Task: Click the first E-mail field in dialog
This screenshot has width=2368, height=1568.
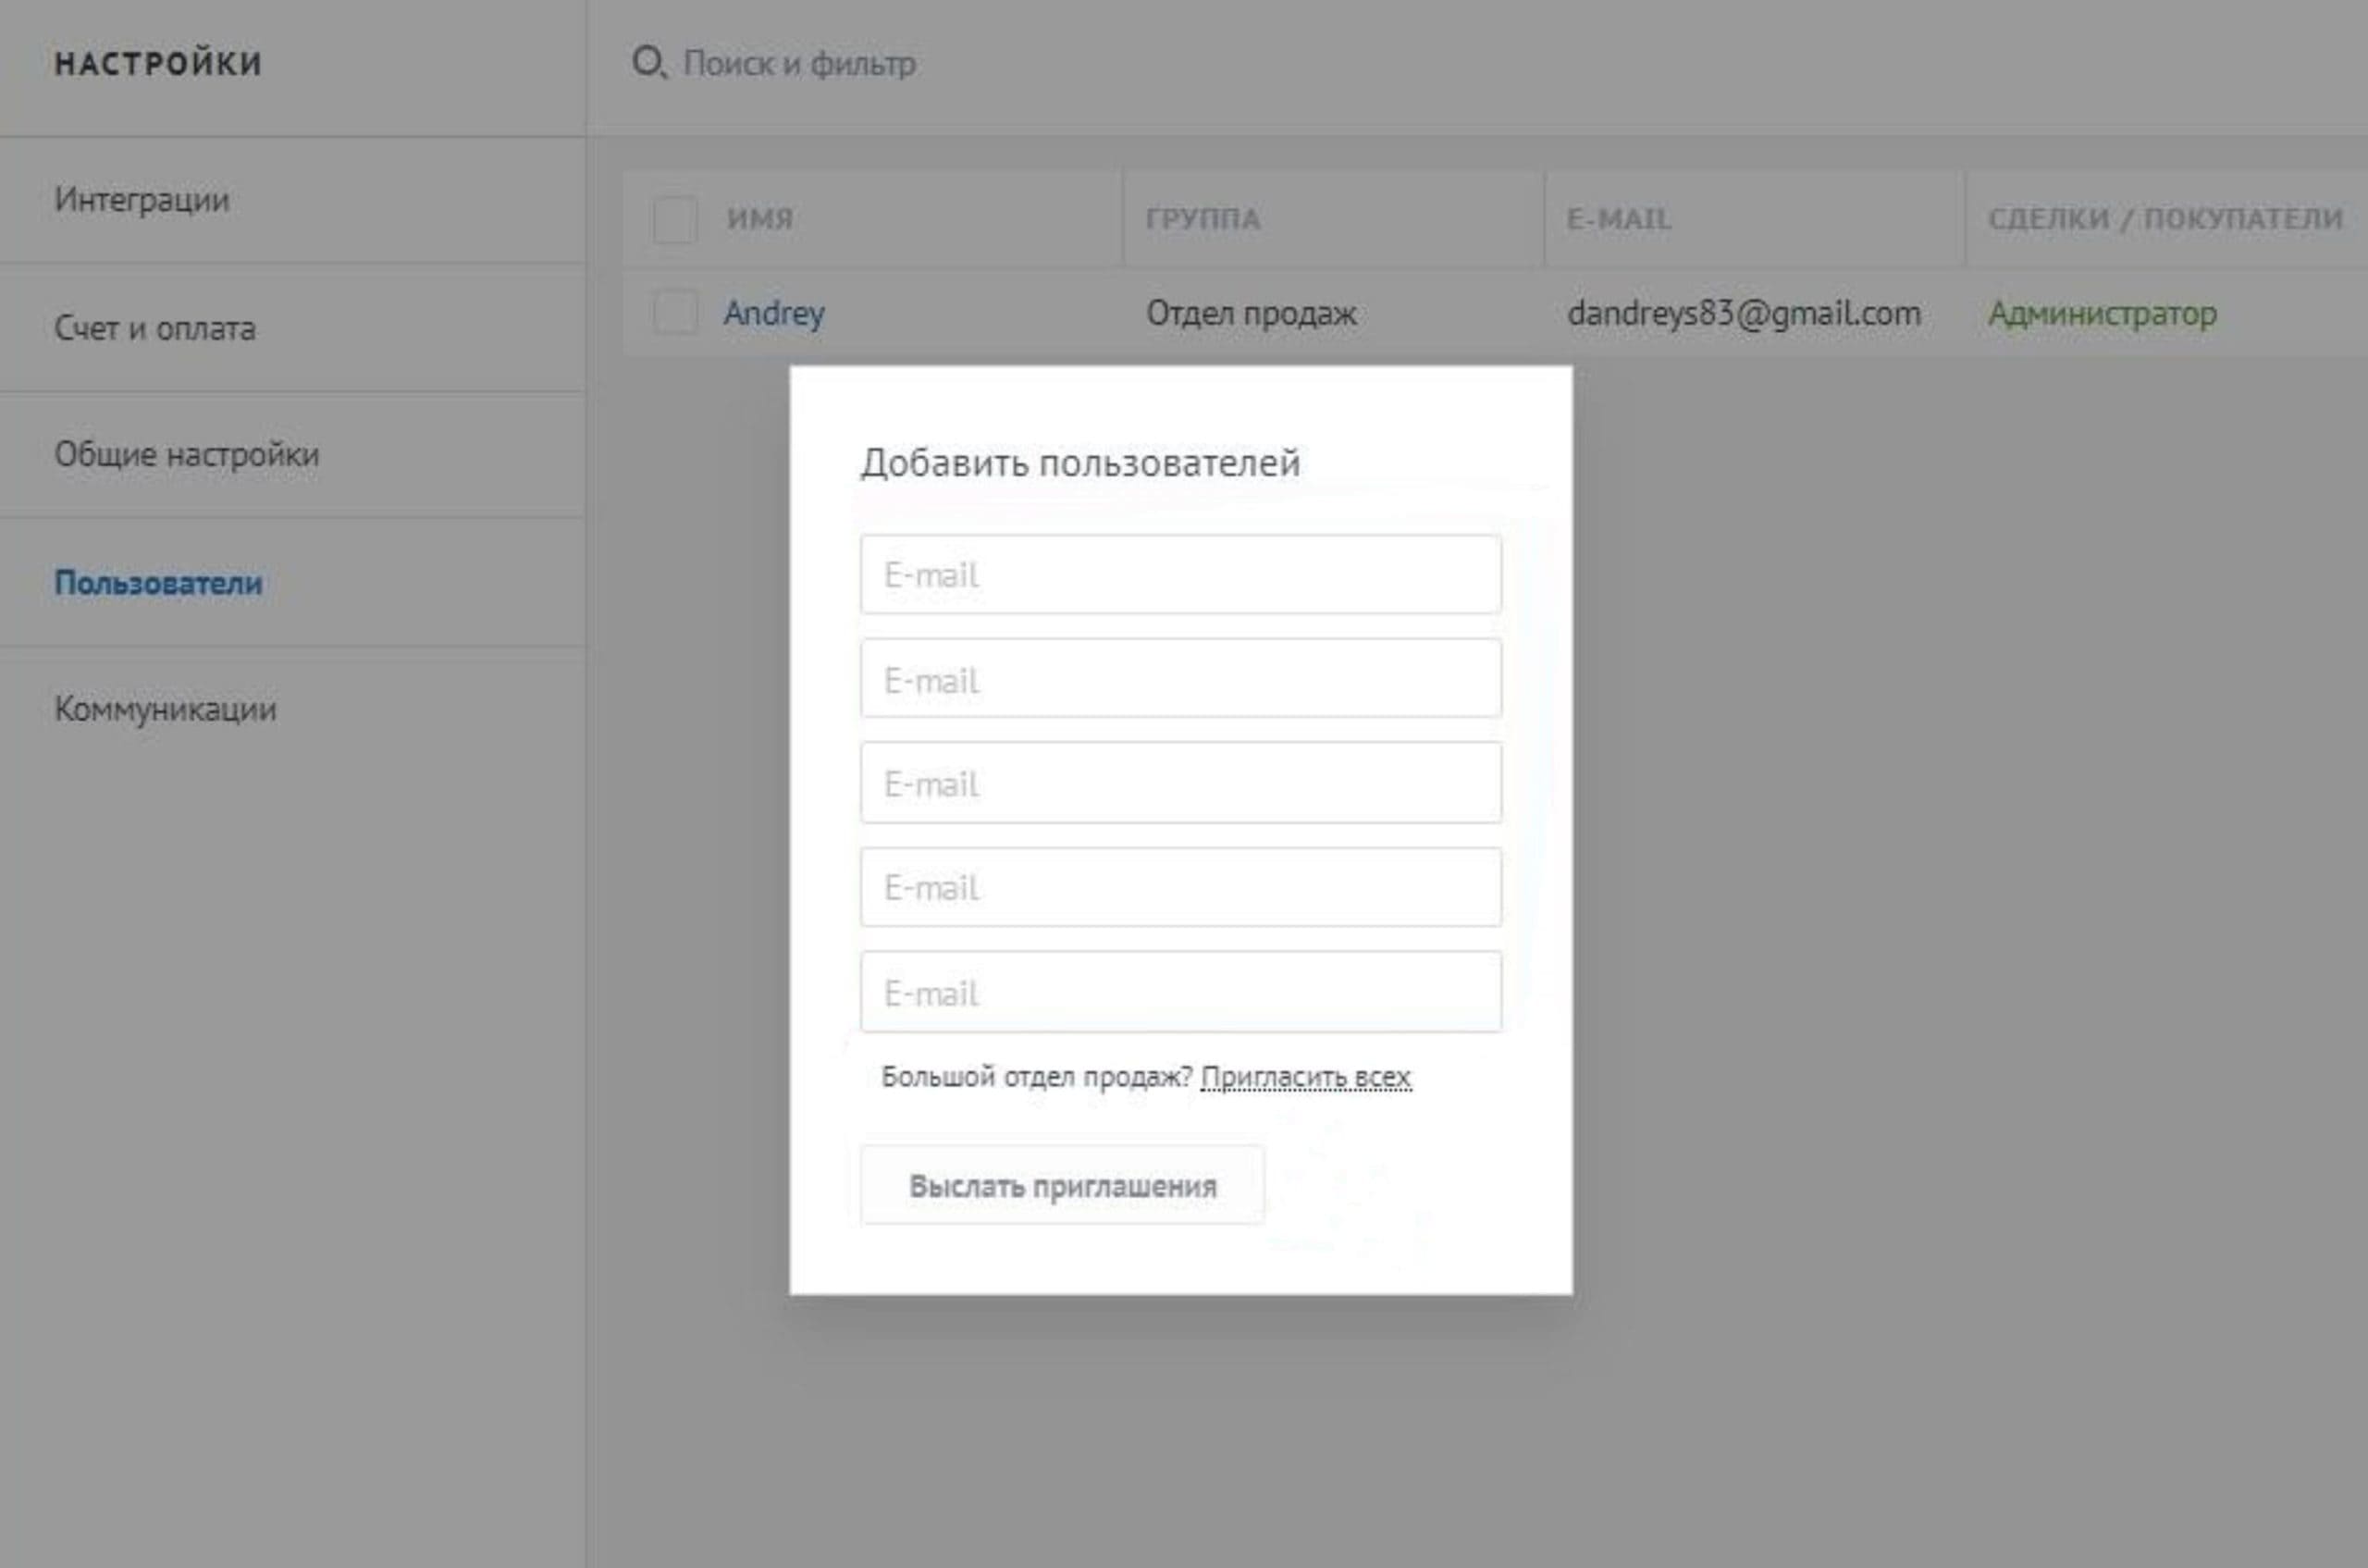Action: click(1180, 575)
